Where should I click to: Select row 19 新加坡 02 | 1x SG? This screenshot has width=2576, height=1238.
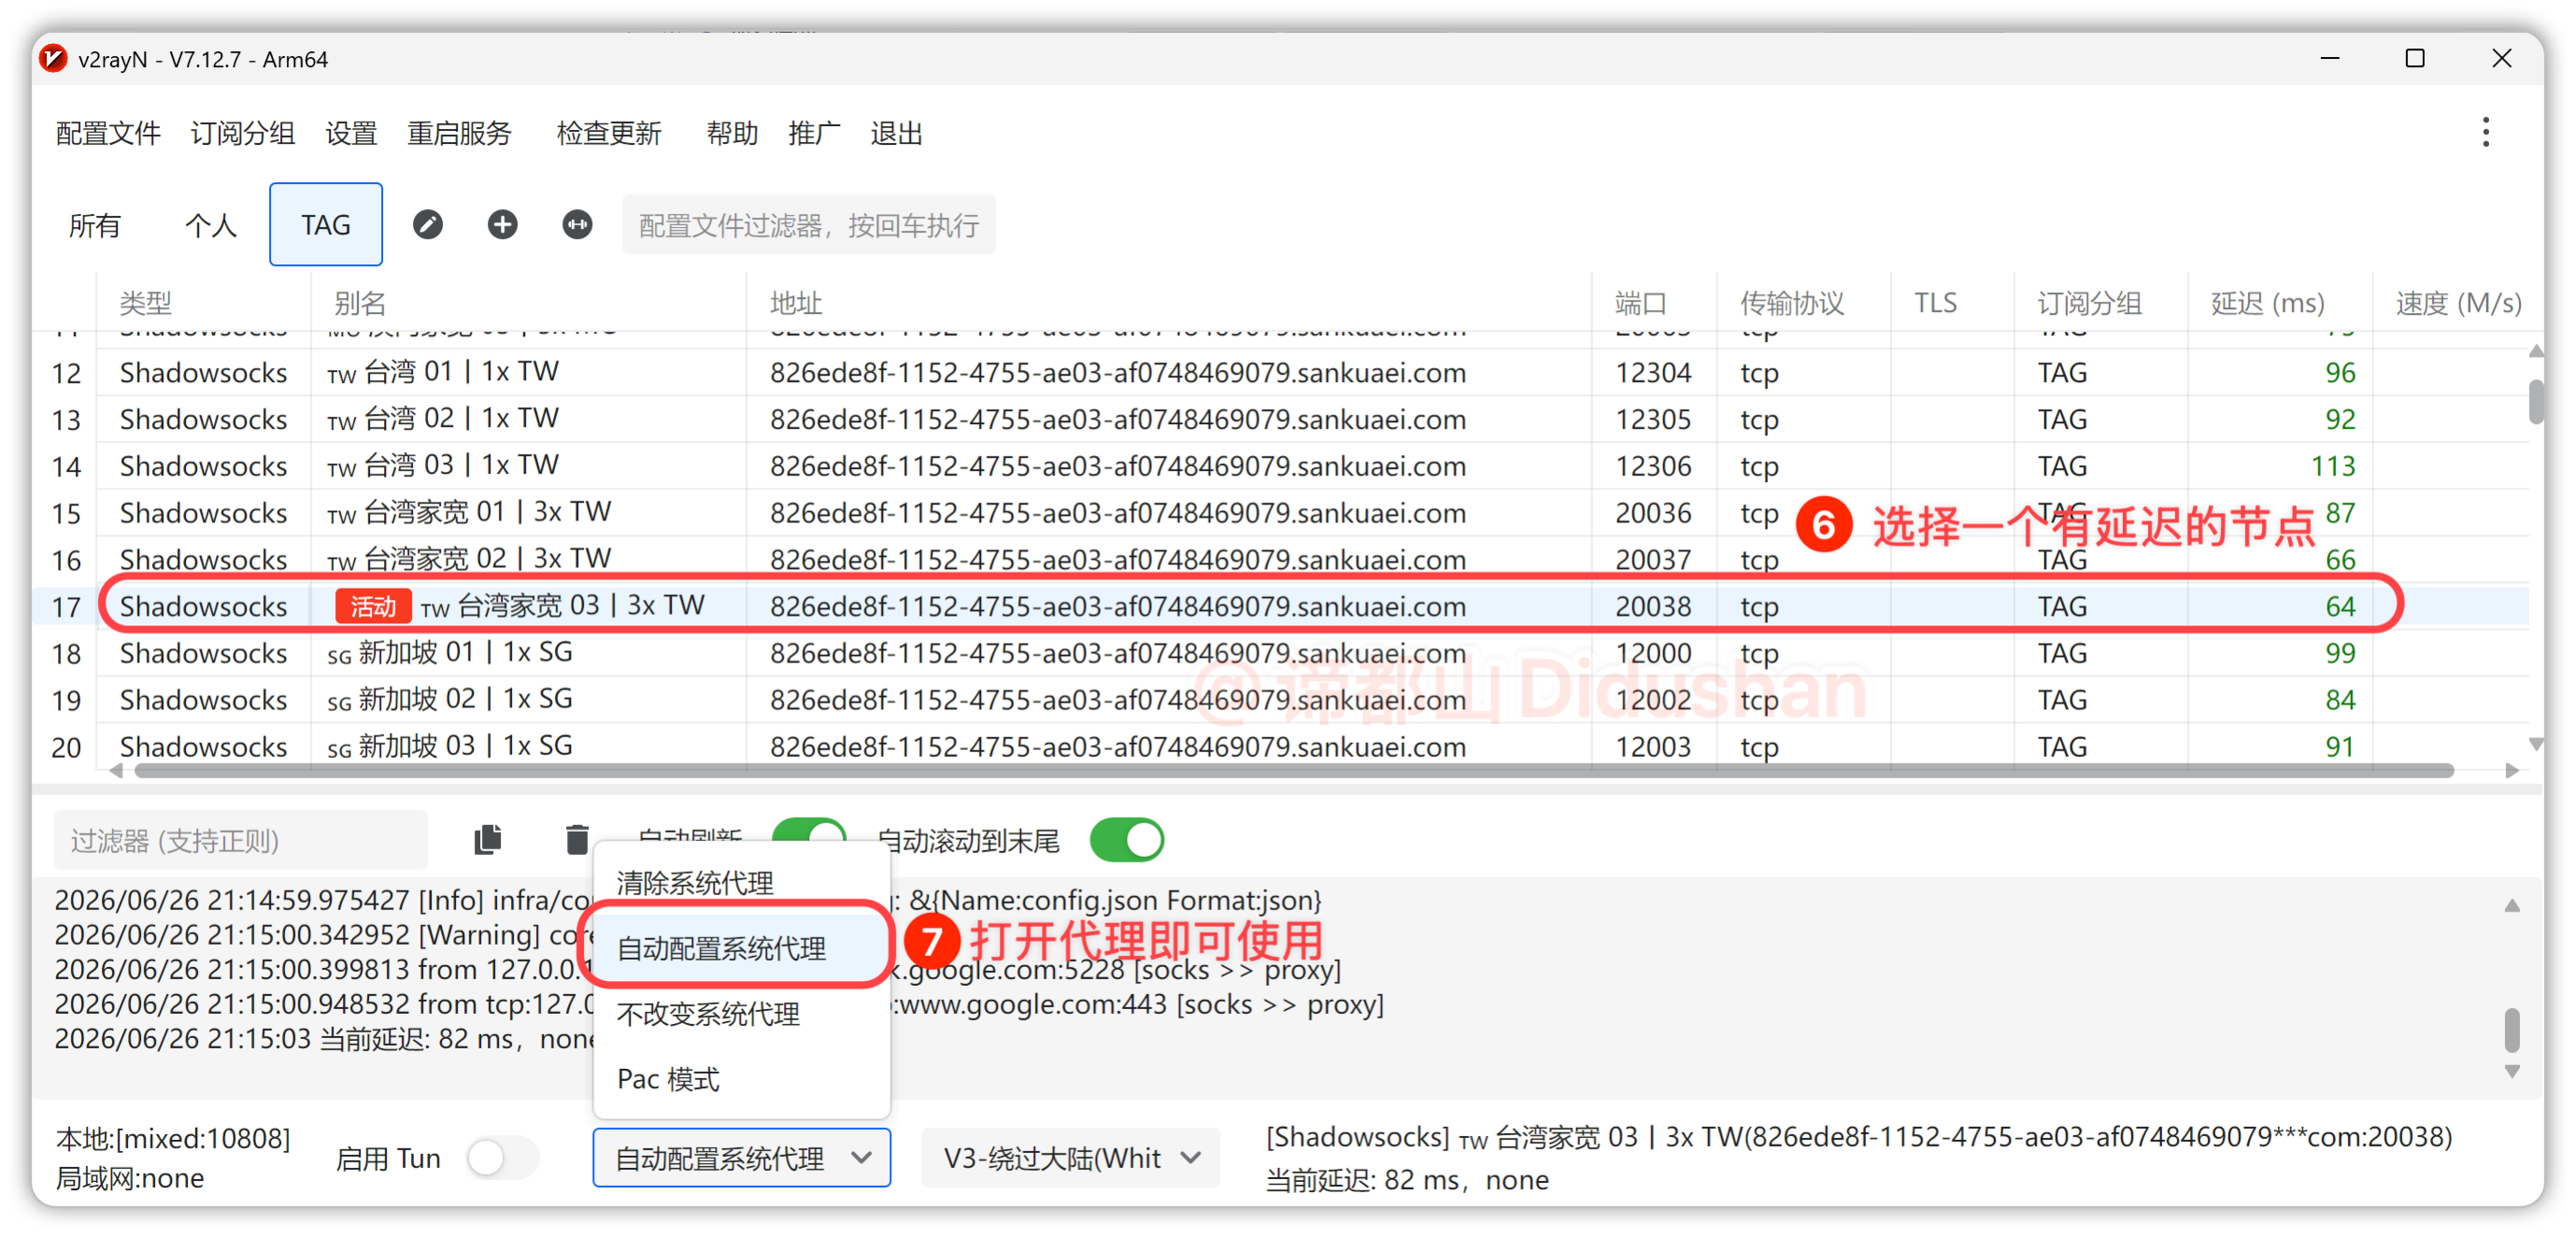click(1280, 700)
